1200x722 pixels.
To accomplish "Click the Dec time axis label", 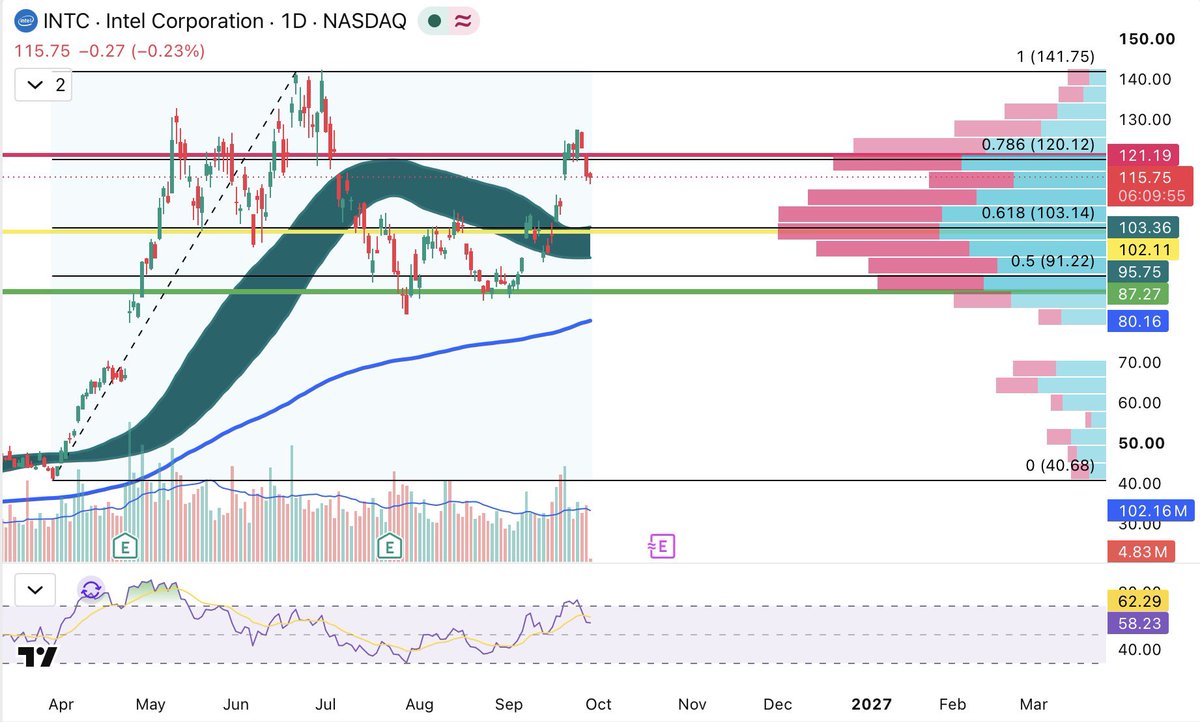I will pyautogui.click(x=777, y=705).
